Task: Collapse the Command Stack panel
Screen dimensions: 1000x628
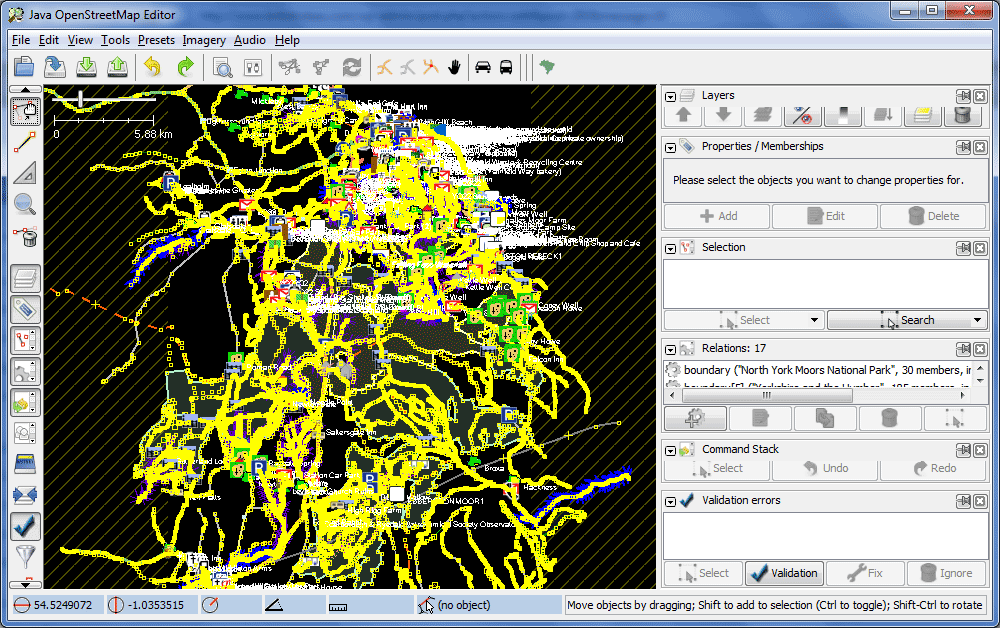Action: [x=670, y=451]
